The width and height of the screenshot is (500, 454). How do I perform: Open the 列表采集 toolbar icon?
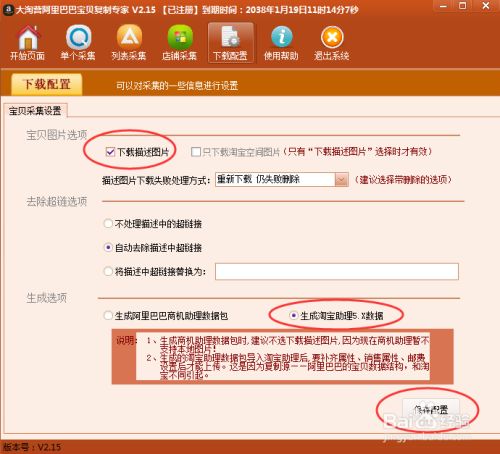click(129, 43)
